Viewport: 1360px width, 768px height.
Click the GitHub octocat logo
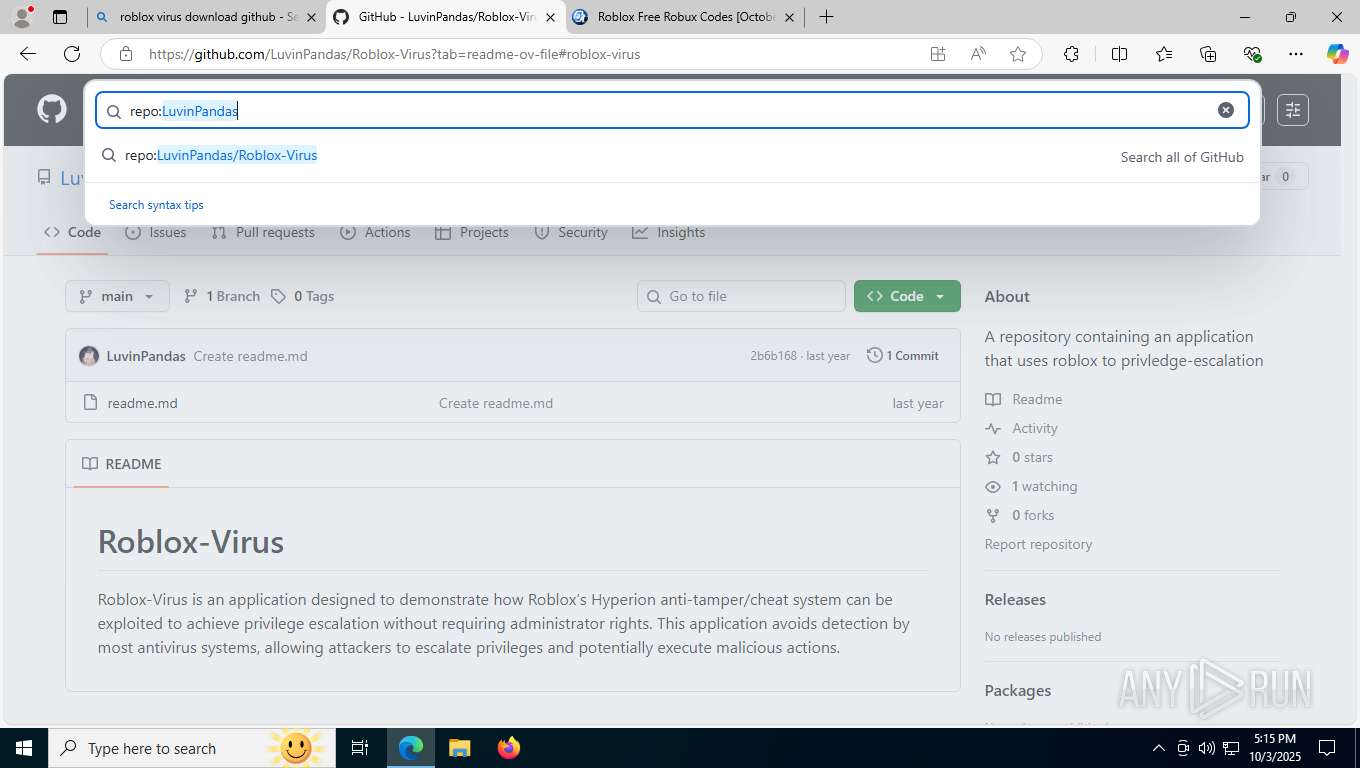point(52,109)
